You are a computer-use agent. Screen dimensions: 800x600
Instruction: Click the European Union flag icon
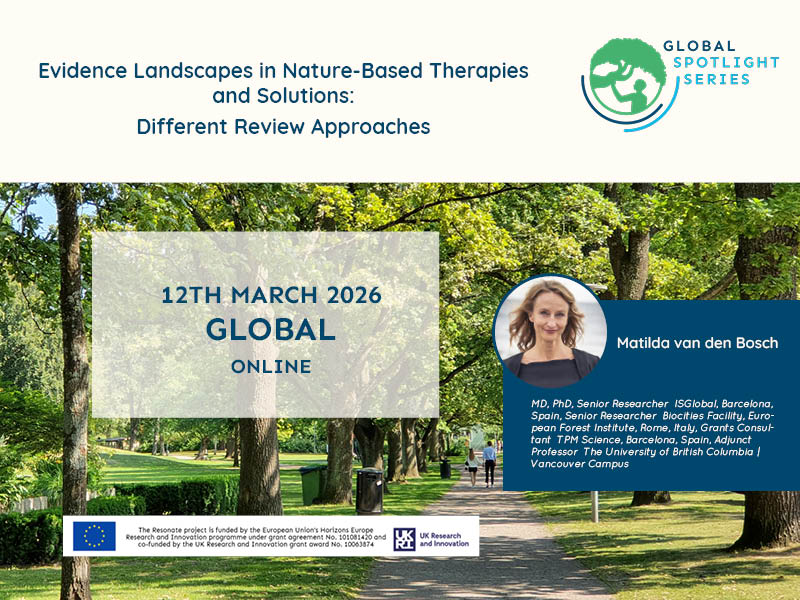pos(94,537)
